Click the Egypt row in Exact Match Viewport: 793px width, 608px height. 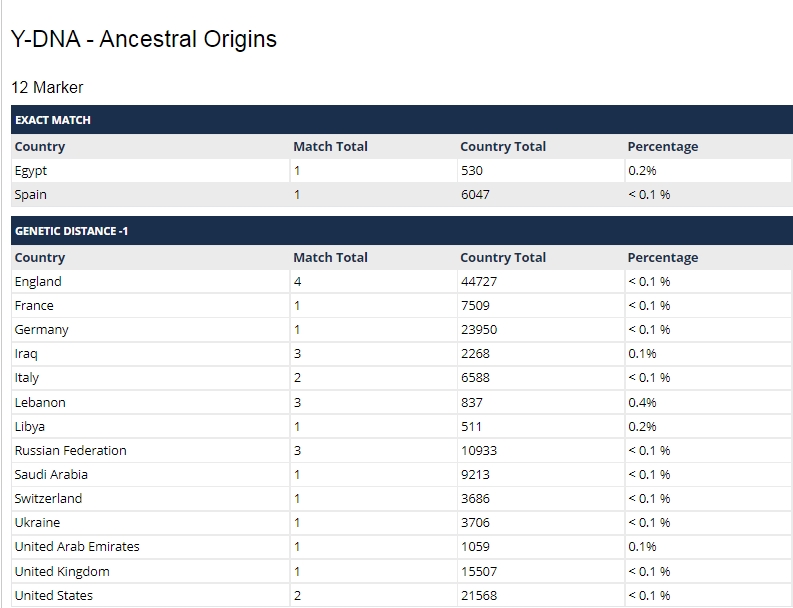click(x=402, y=170)
